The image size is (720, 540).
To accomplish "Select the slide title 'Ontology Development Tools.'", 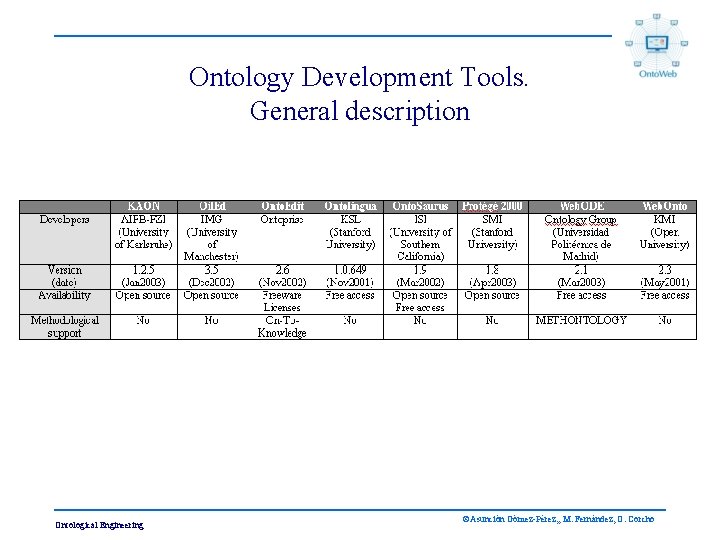I will click(358, 77).
